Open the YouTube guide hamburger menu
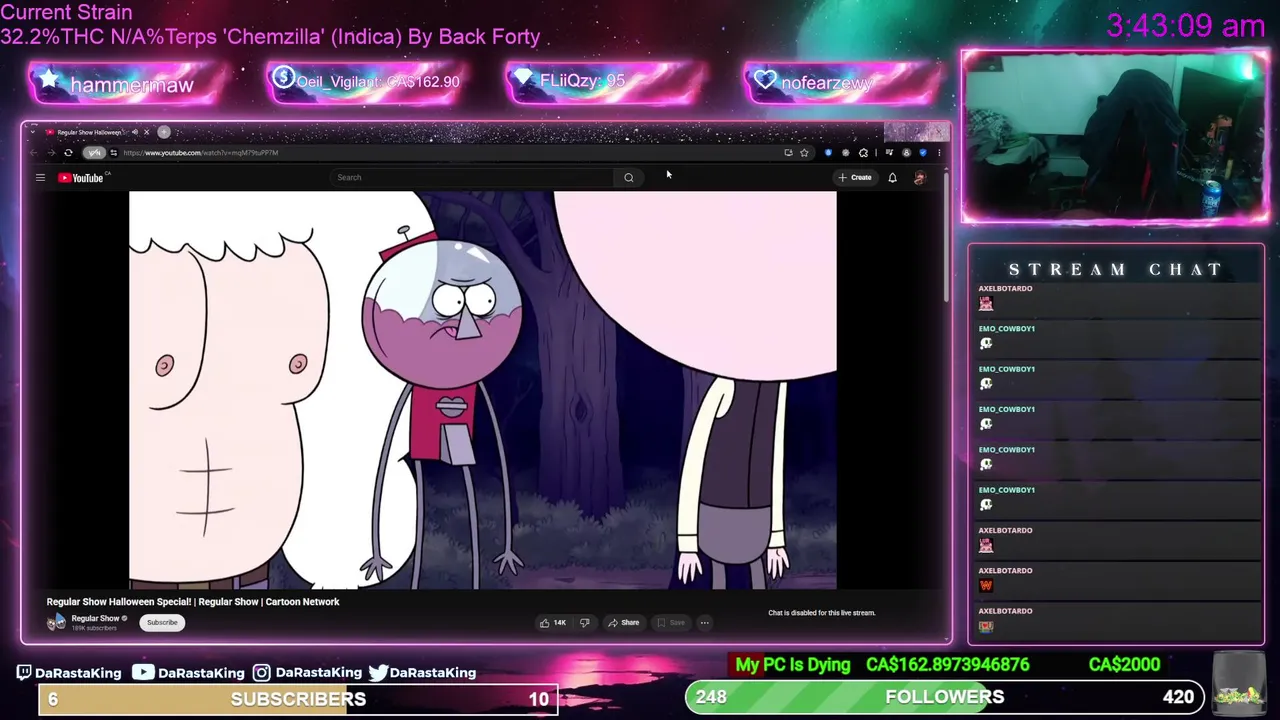The width and height of the screenshot is (1280, 720). tap(40, 178)
